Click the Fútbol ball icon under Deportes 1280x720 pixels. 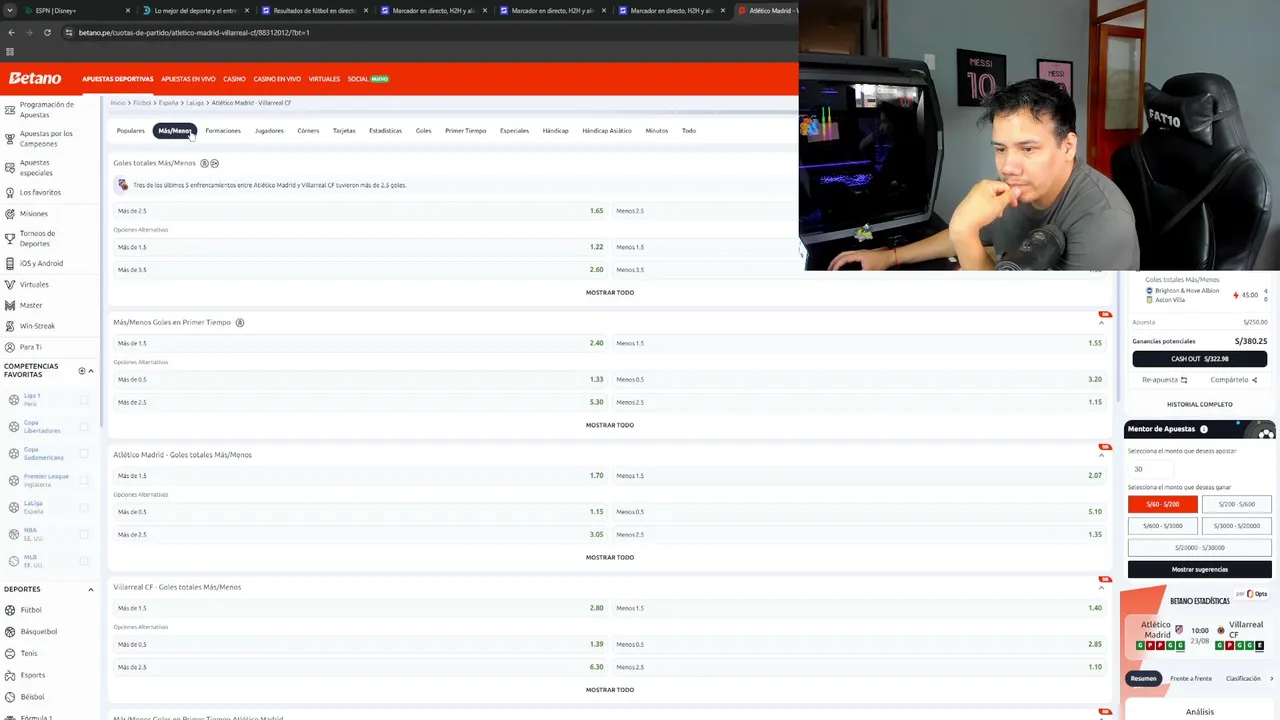coord(10,610)
